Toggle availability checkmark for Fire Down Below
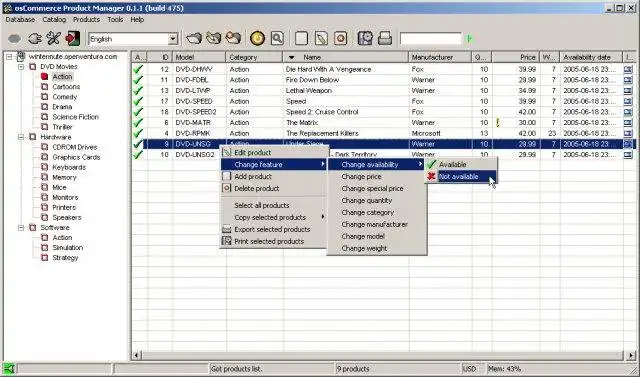 (138, 80)
